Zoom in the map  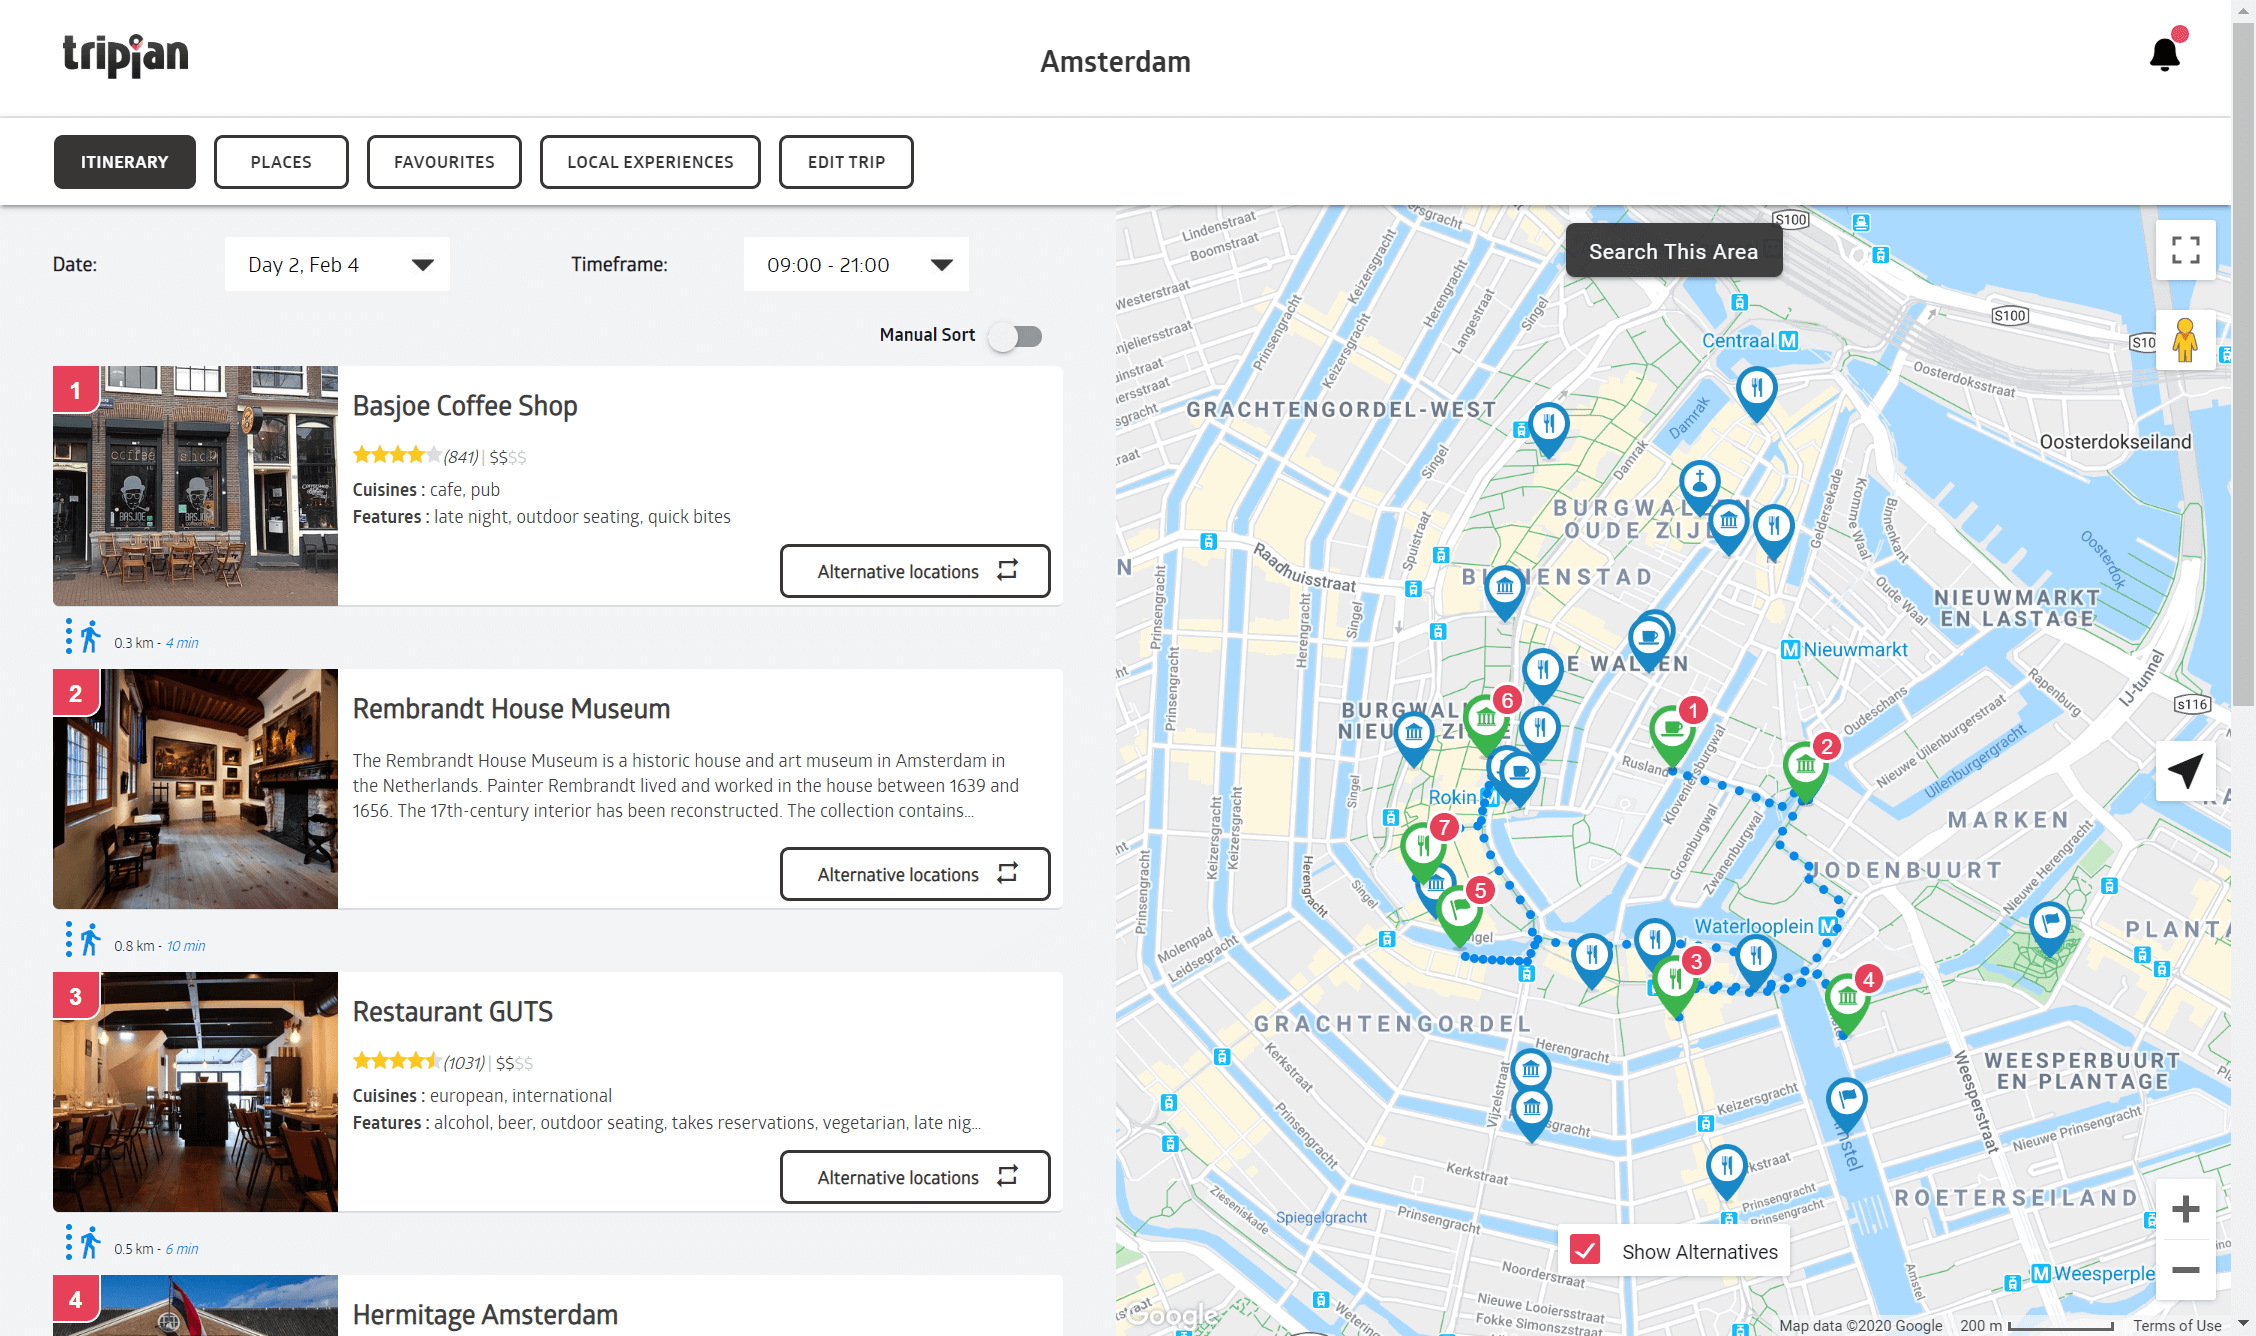(2186, 1209)
